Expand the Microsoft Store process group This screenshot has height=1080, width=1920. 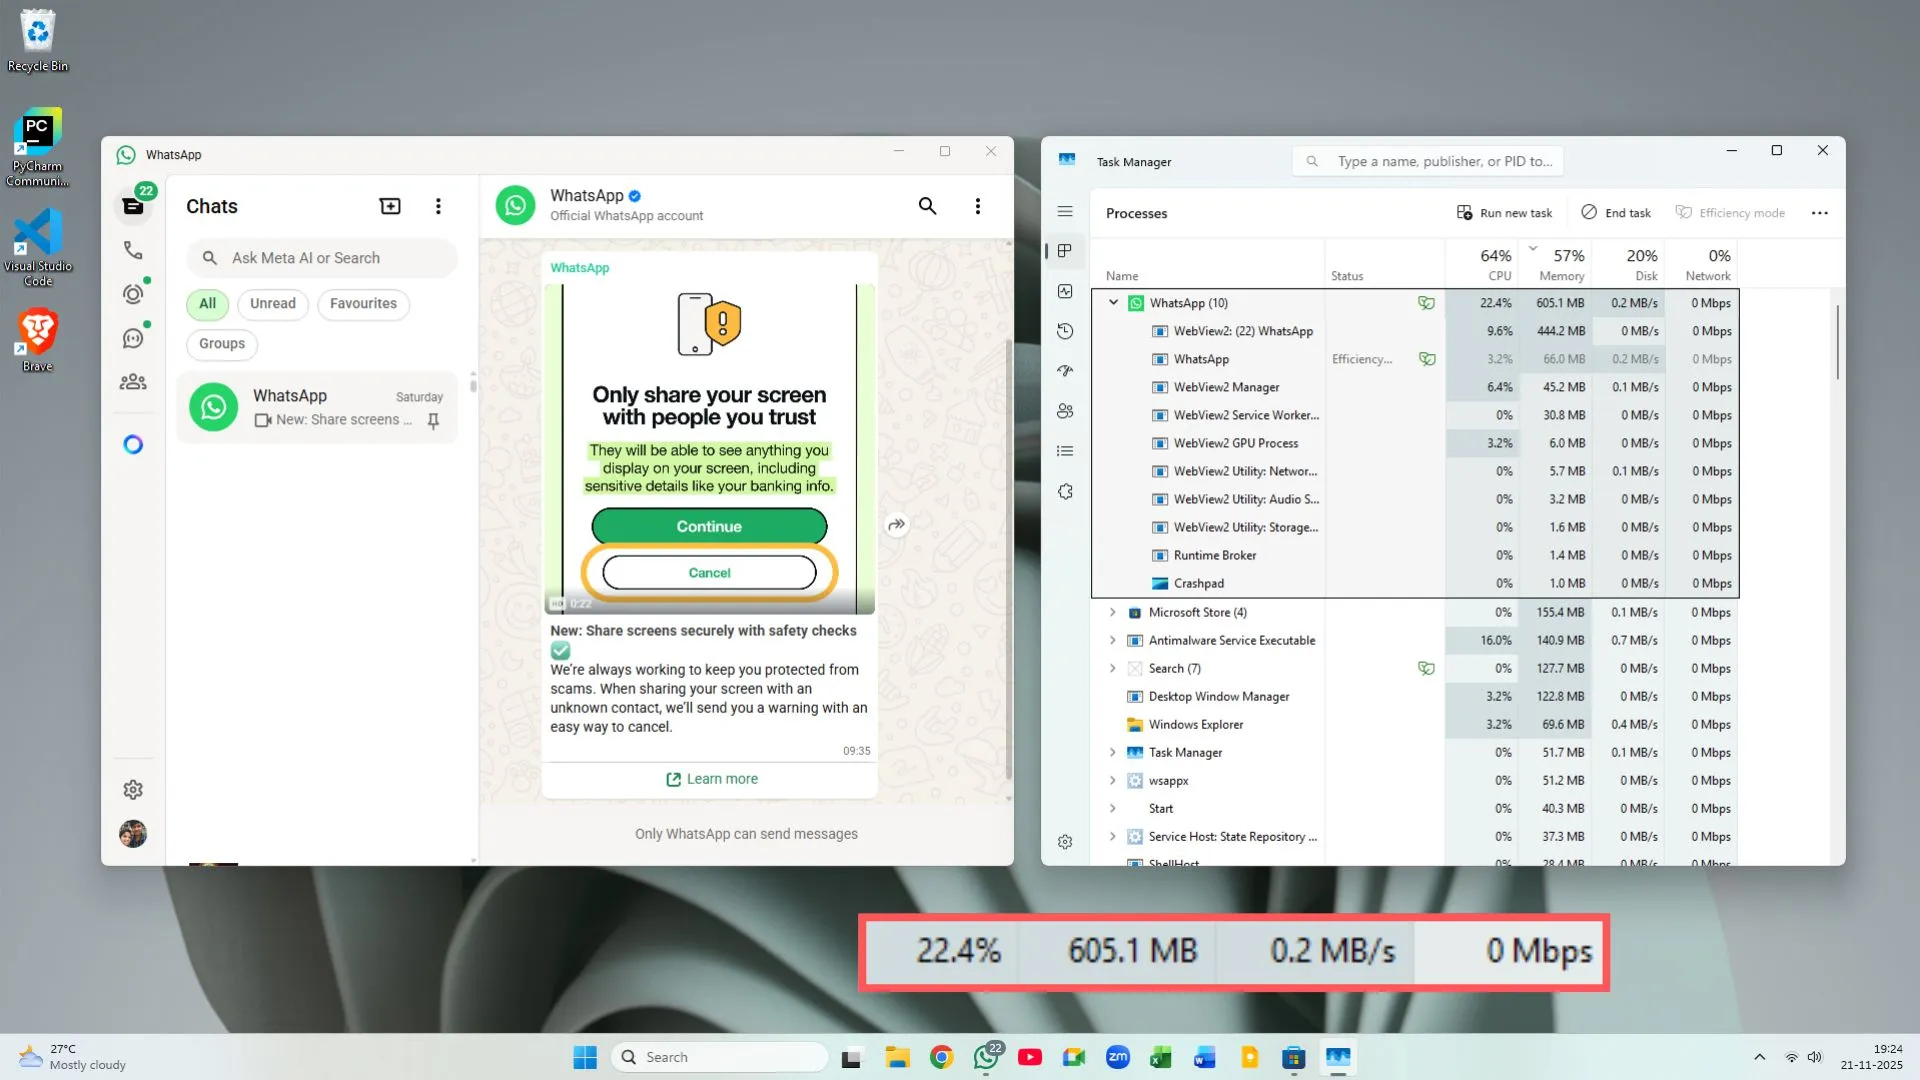(1112, 612)
